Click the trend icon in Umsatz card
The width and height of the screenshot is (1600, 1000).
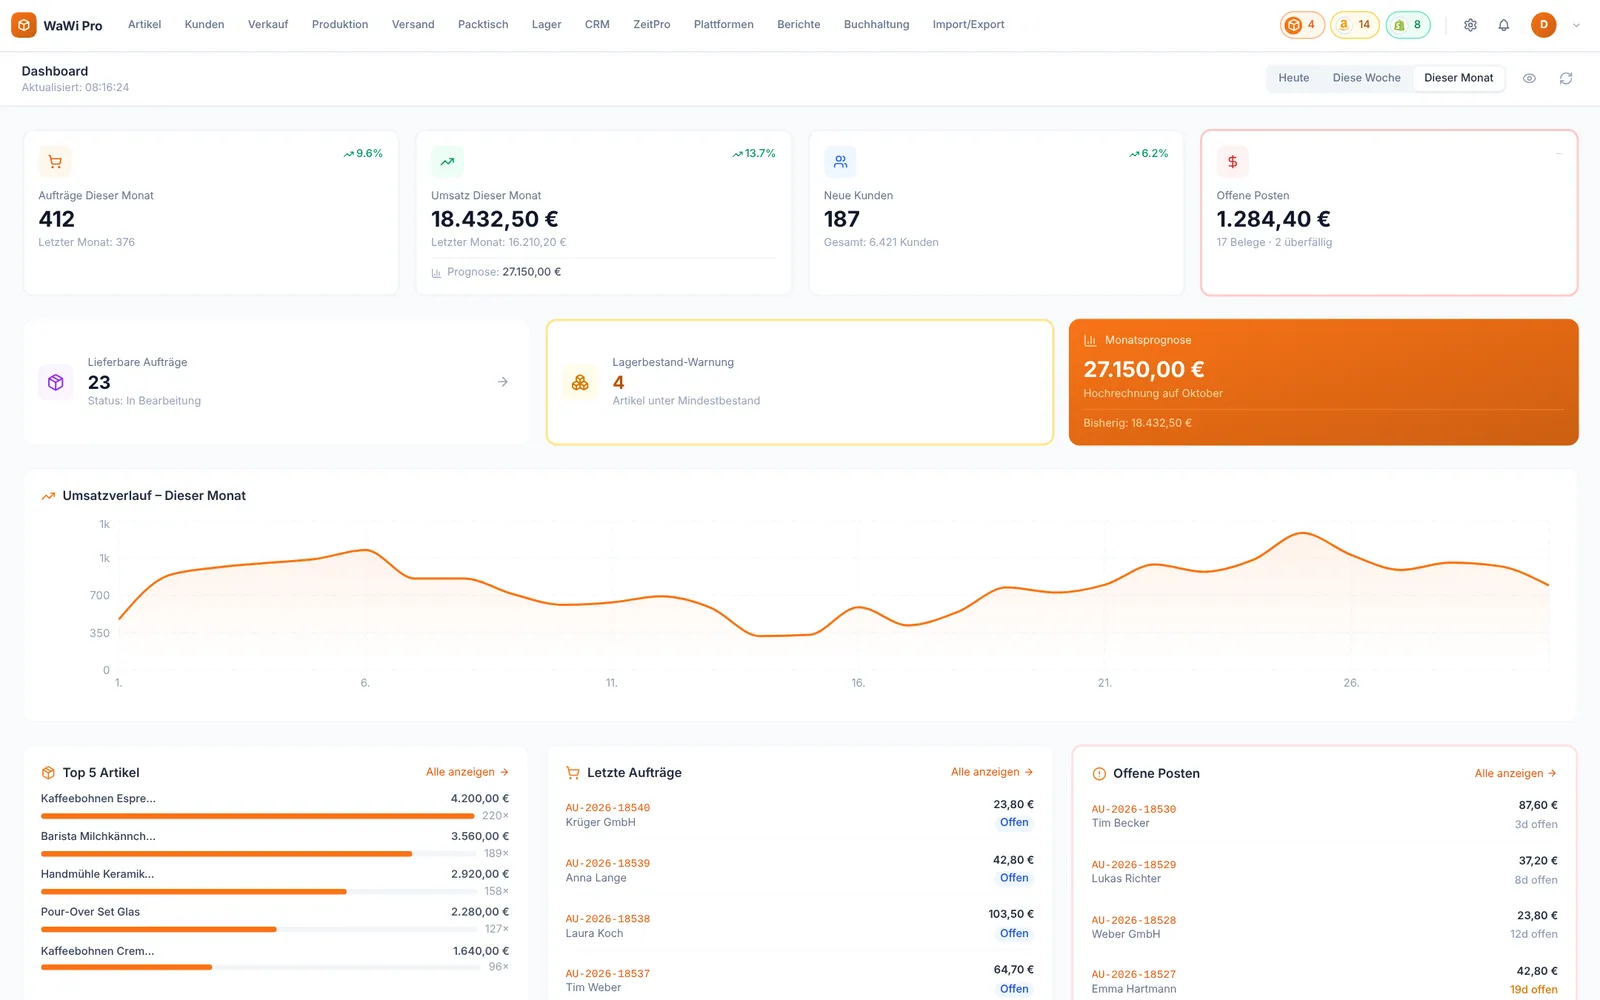[x=447, y=162]
